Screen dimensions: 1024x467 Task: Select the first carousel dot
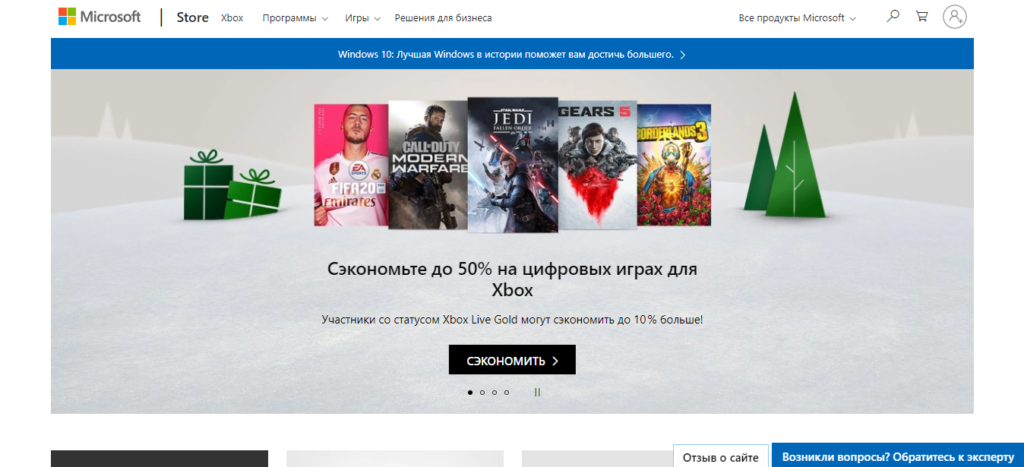(470, 393)
